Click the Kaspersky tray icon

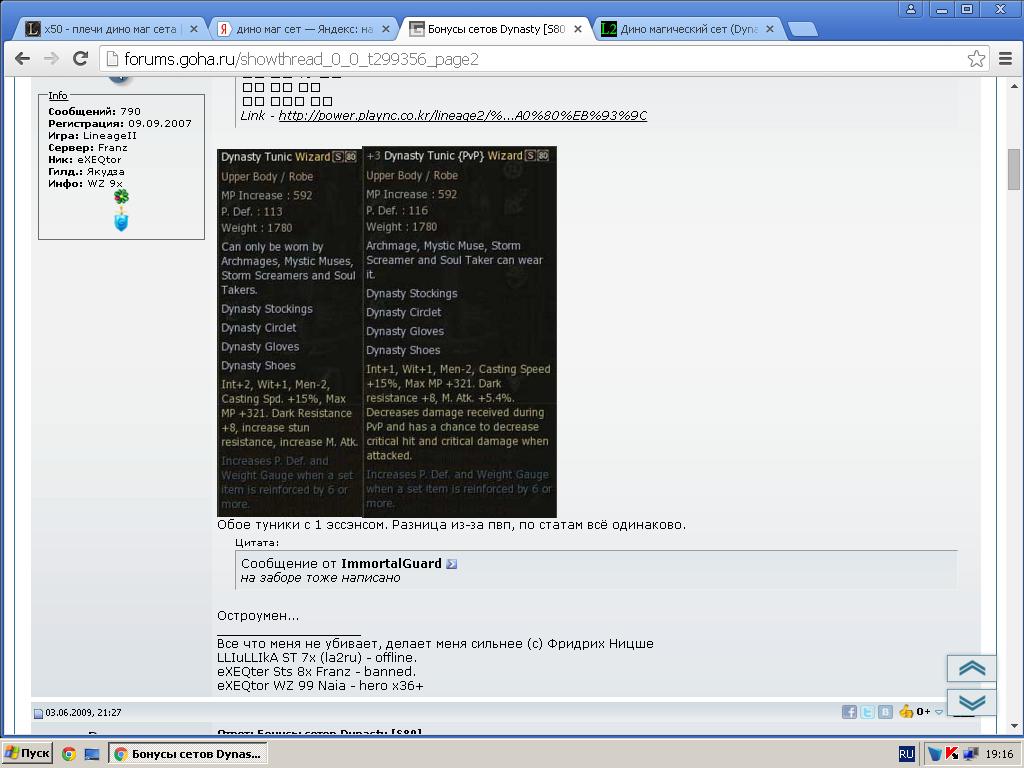952,754
